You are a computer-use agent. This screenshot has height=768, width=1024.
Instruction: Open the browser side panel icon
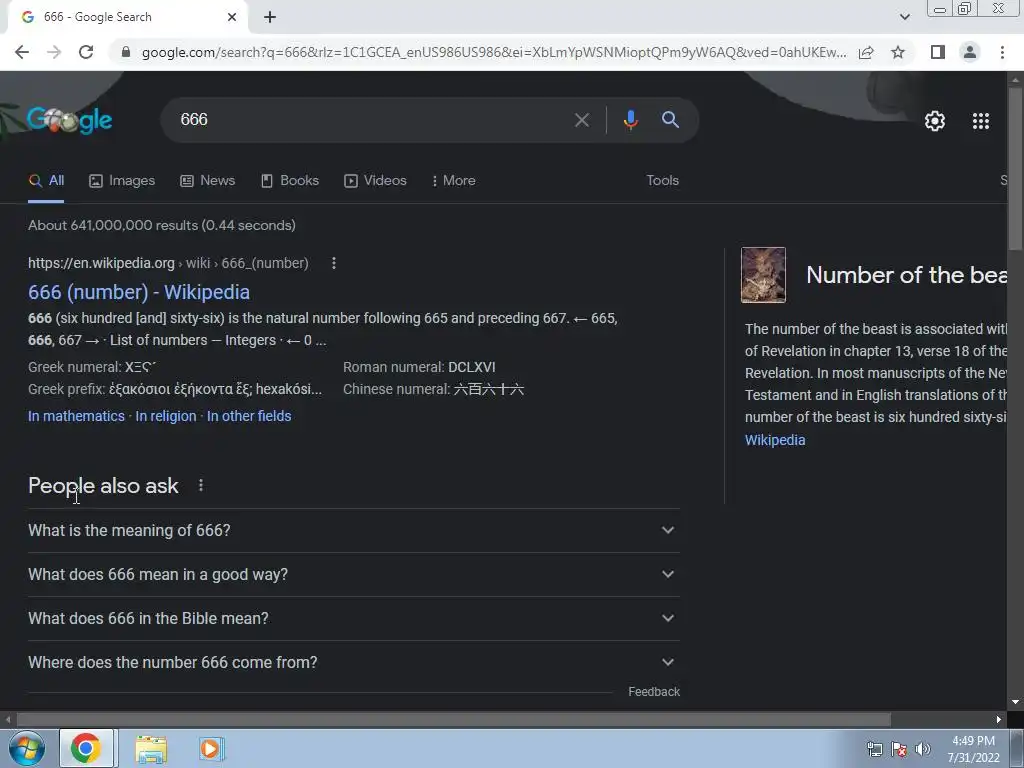(x=938, y=52)
